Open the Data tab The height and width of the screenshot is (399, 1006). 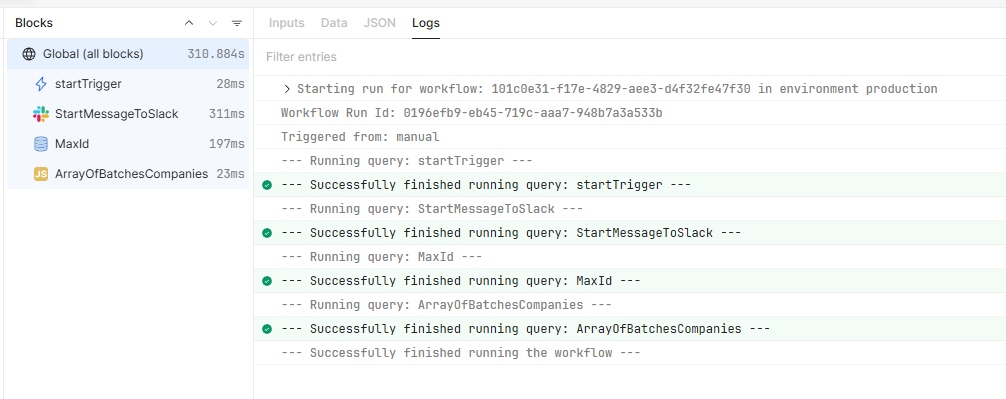point(334,23)
